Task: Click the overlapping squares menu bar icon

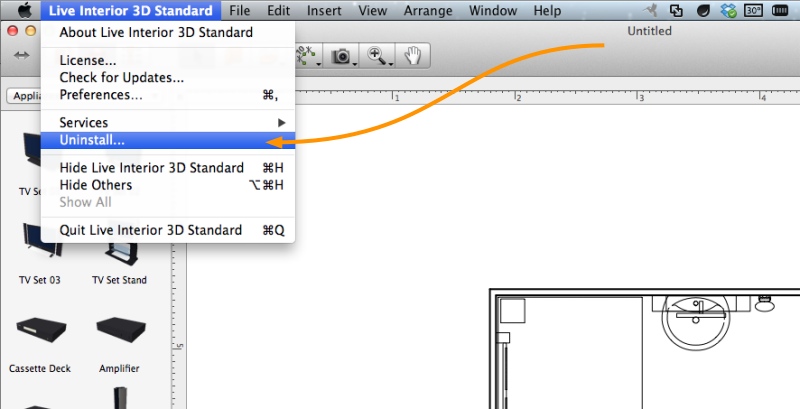Action: [x=677, y=10]
